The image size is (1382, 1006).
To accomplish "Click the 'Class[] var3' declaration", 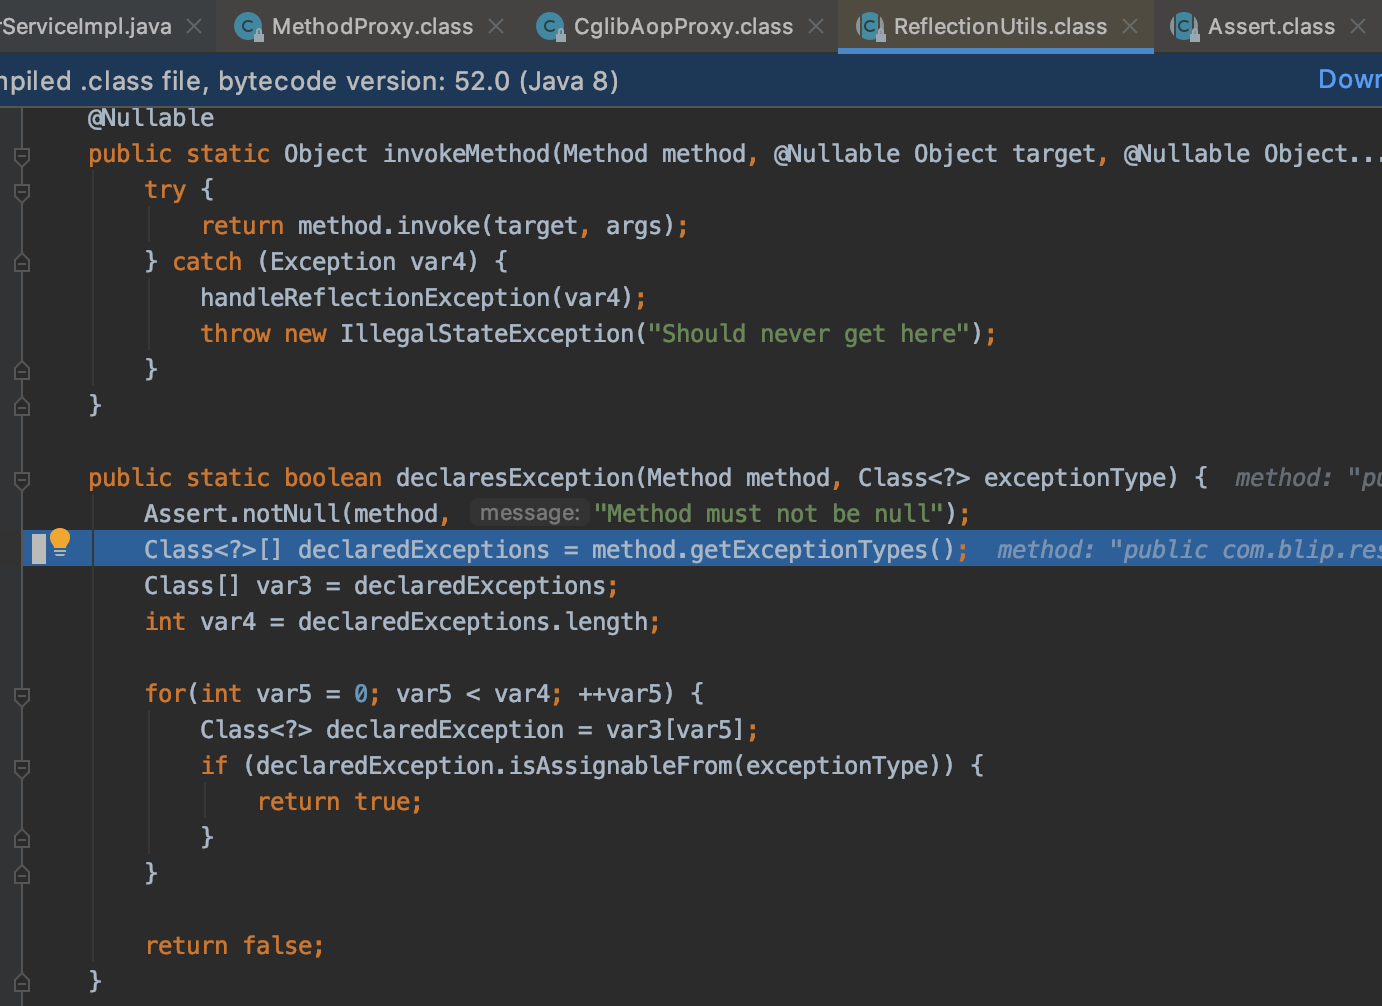I will 228,586.
